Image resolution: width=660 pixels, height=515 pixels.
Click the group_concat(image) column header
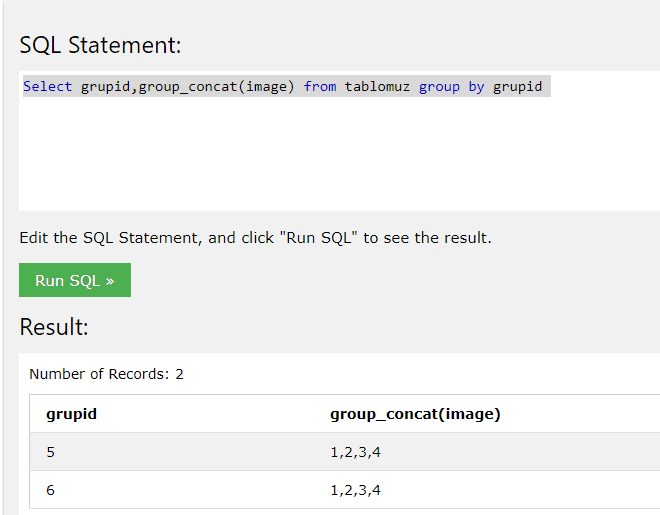coord(415,414)
